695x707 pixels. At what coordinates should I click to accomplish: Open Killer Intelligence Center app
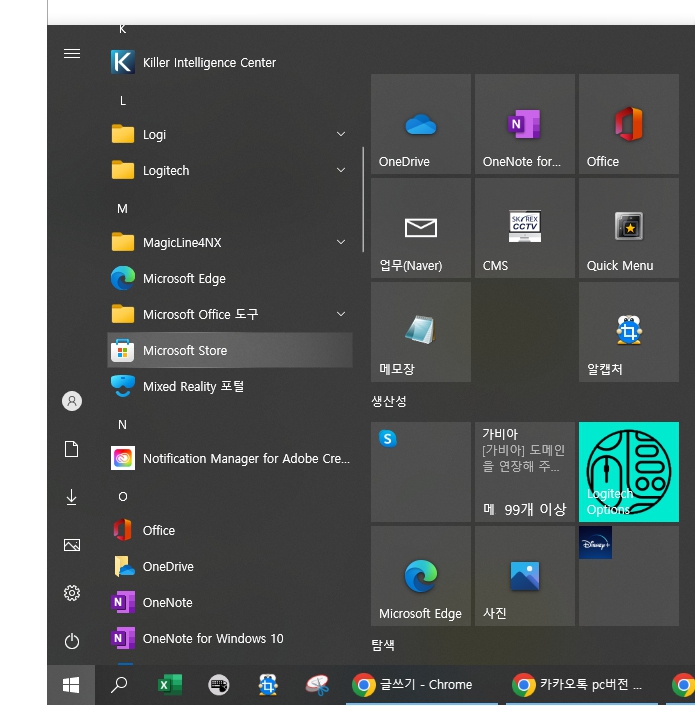click(x=230, y=62)
